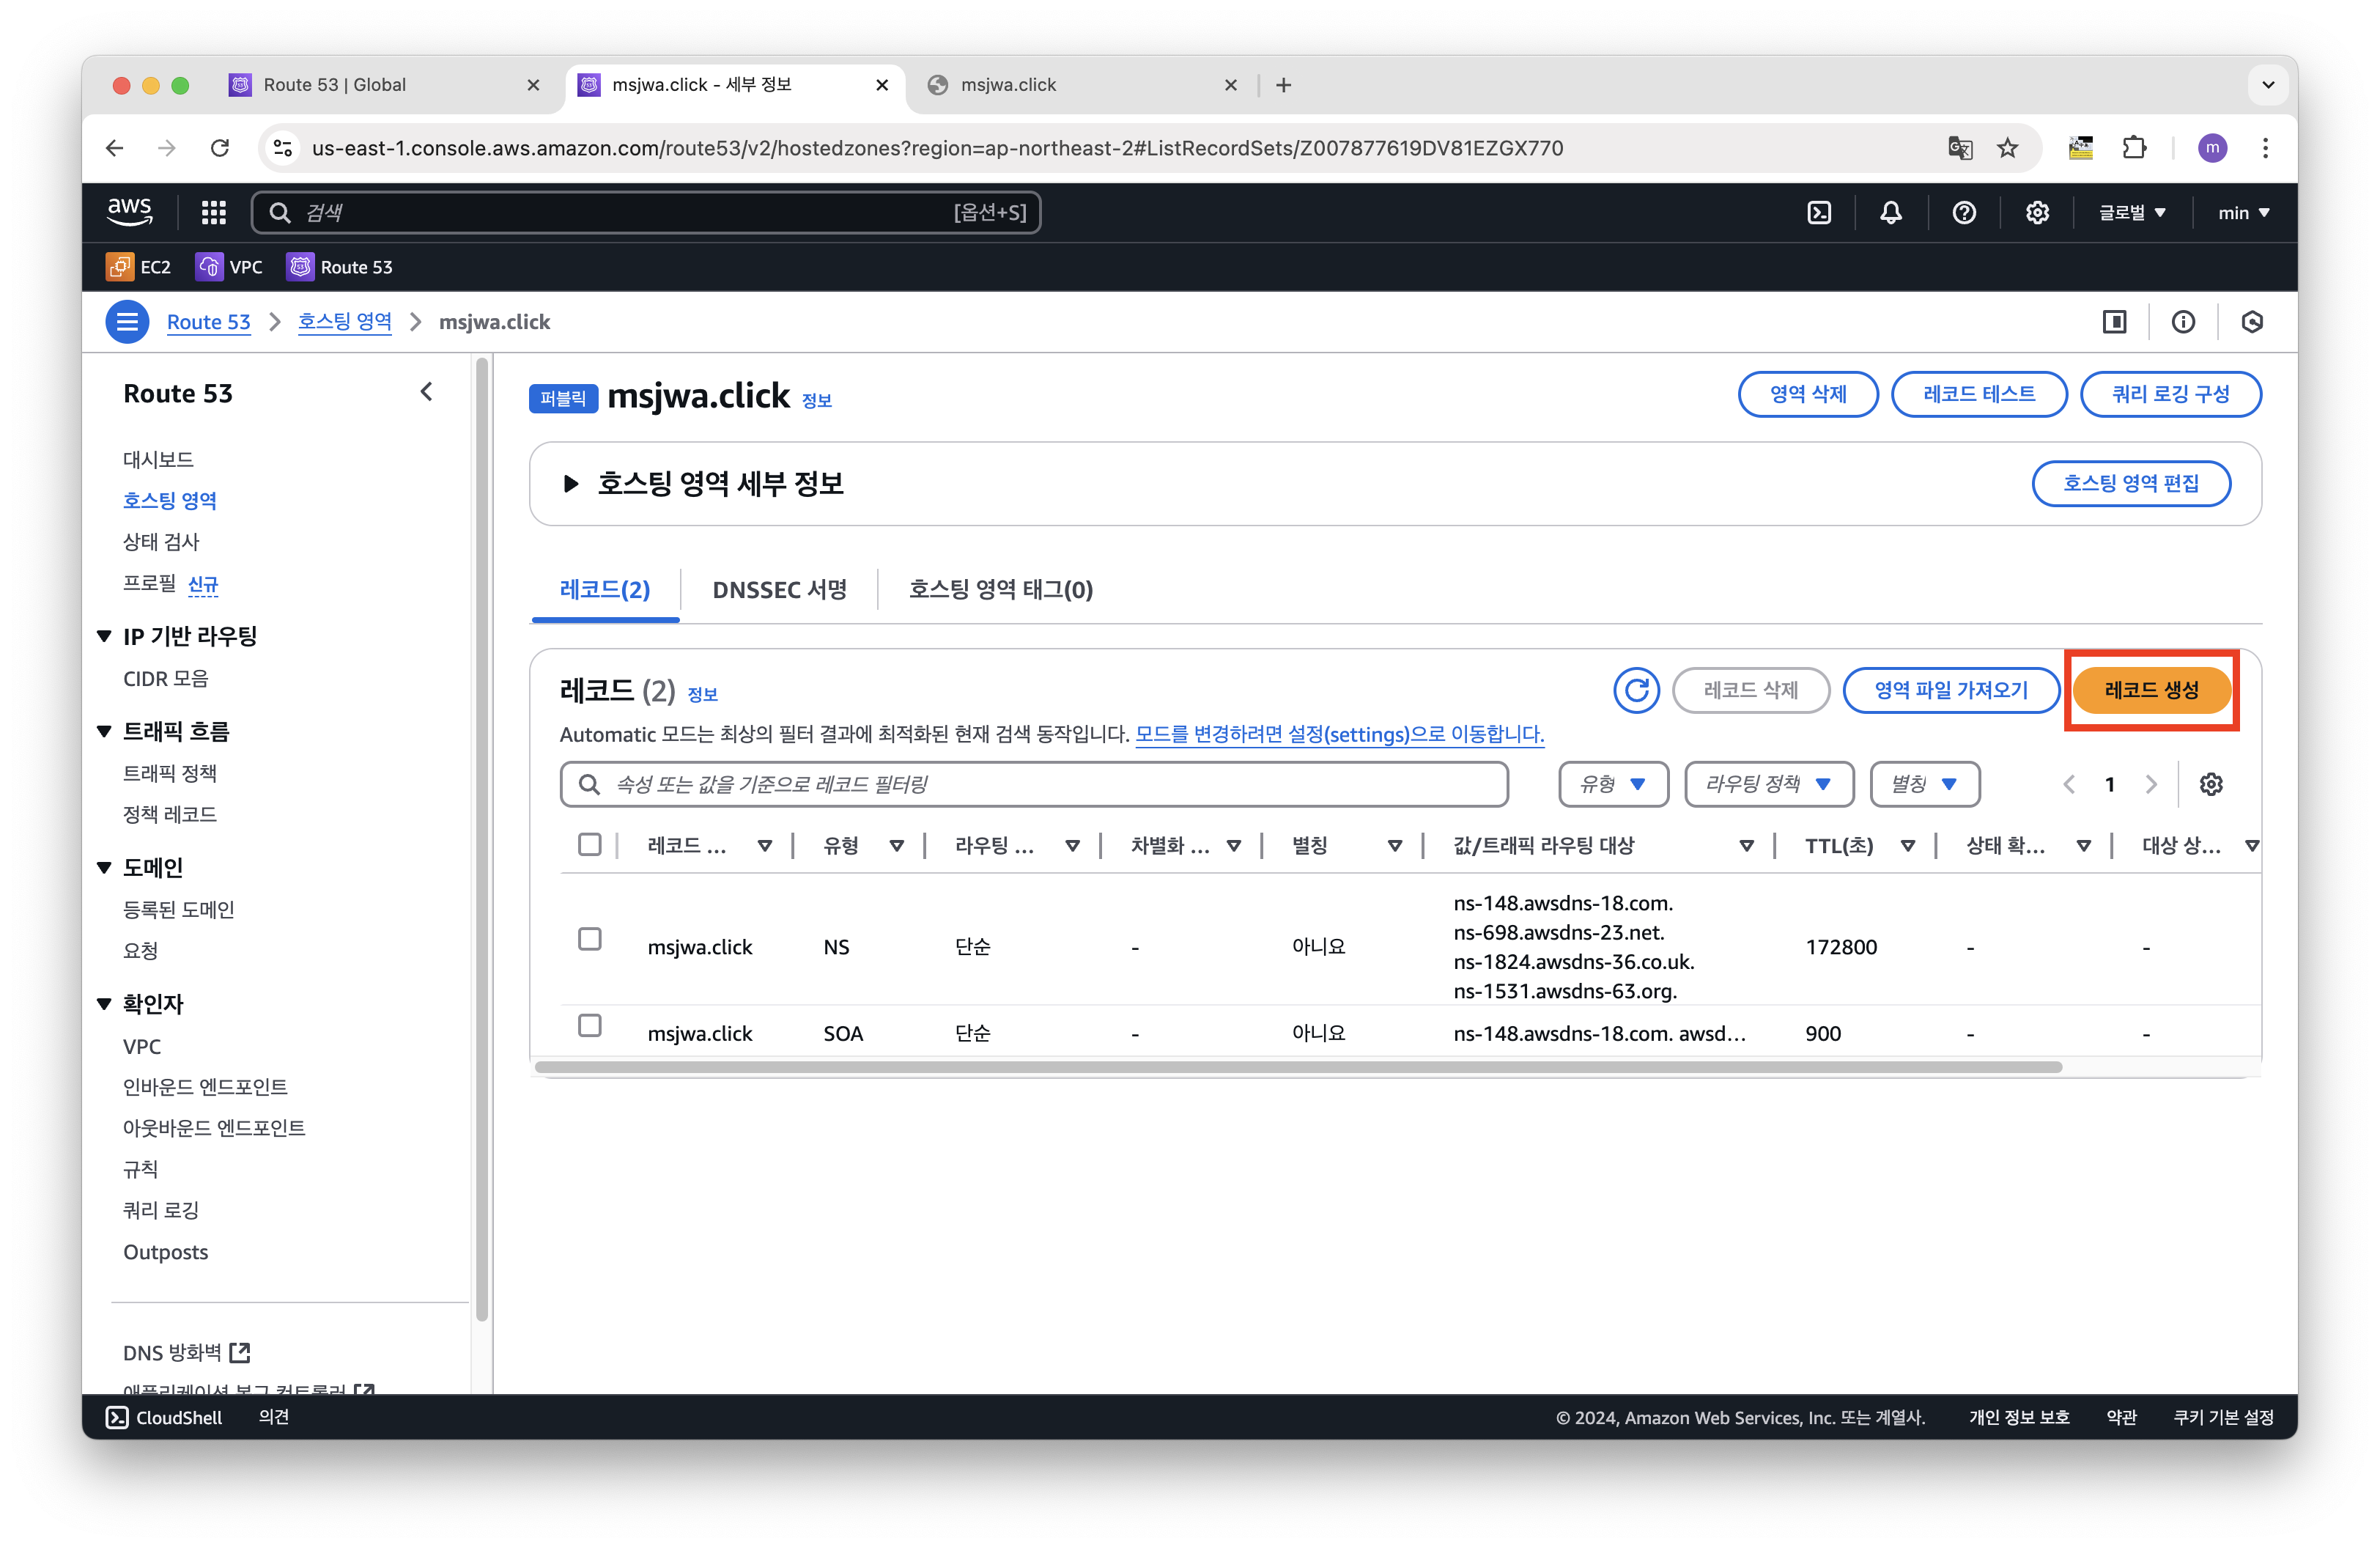The height and width of the screenshot is (1548, 2380).
Task: Open the CloudShell terminal icon in top bar
Action: [1819, 212]
